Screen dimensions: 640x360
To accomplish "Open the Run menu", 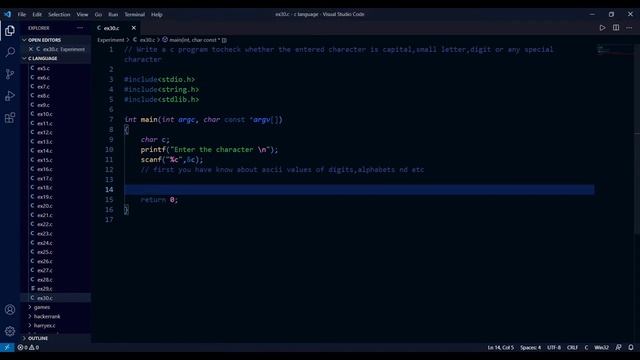I will (x=113, y=14).
